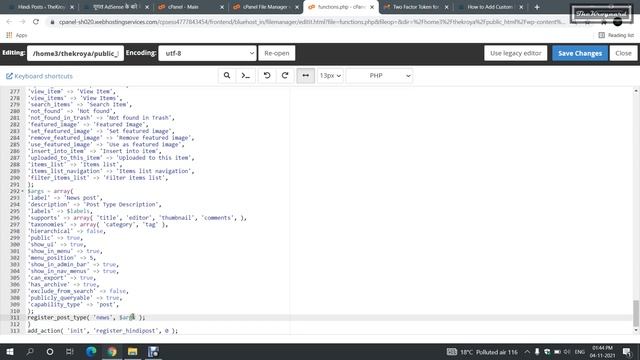
Task: Close the functions.php tab
Action: [372, 7]
